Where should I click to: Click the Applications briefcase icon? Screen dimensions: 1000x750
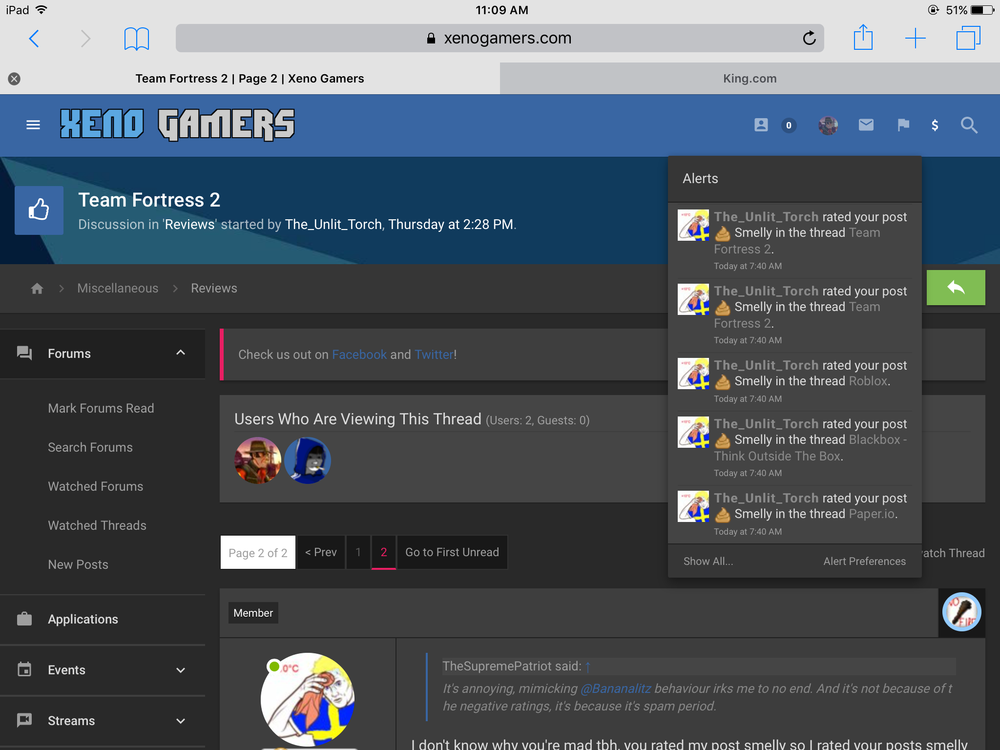coord(24,619)
